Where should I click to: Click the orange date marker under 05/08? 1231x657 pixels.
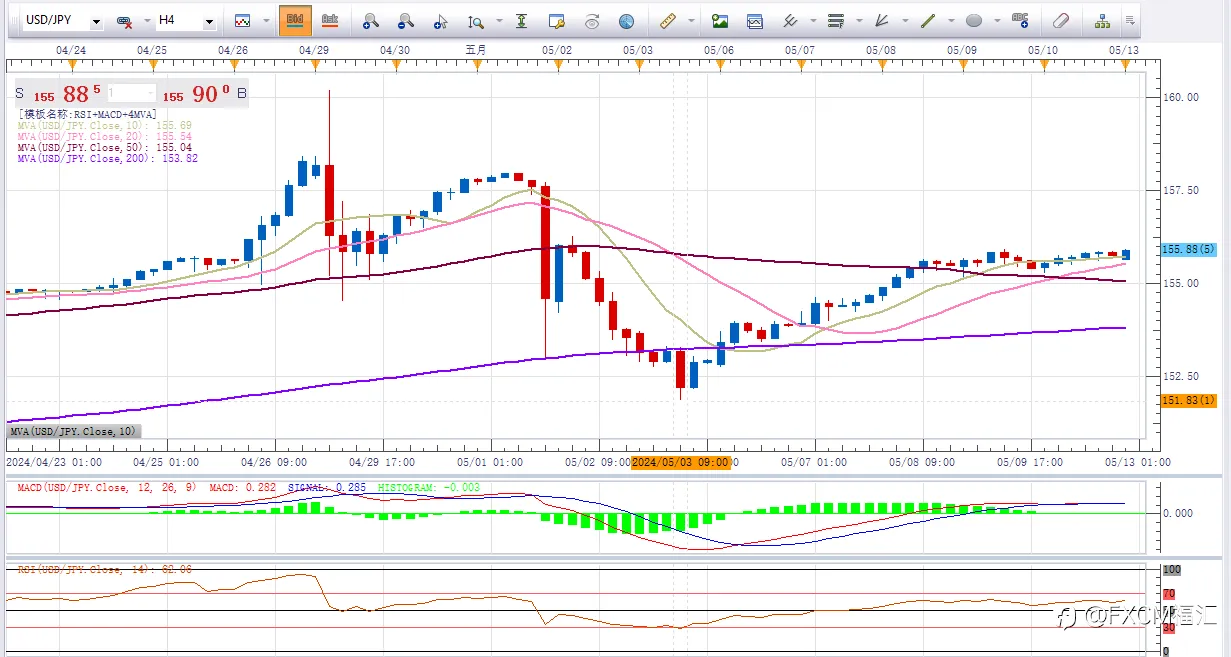point(881,65)
